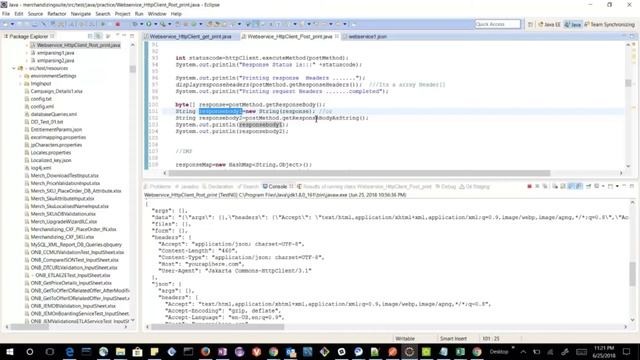
Task: Select Locales.properties in Package Explorer
Action: (x=50, y=153)
